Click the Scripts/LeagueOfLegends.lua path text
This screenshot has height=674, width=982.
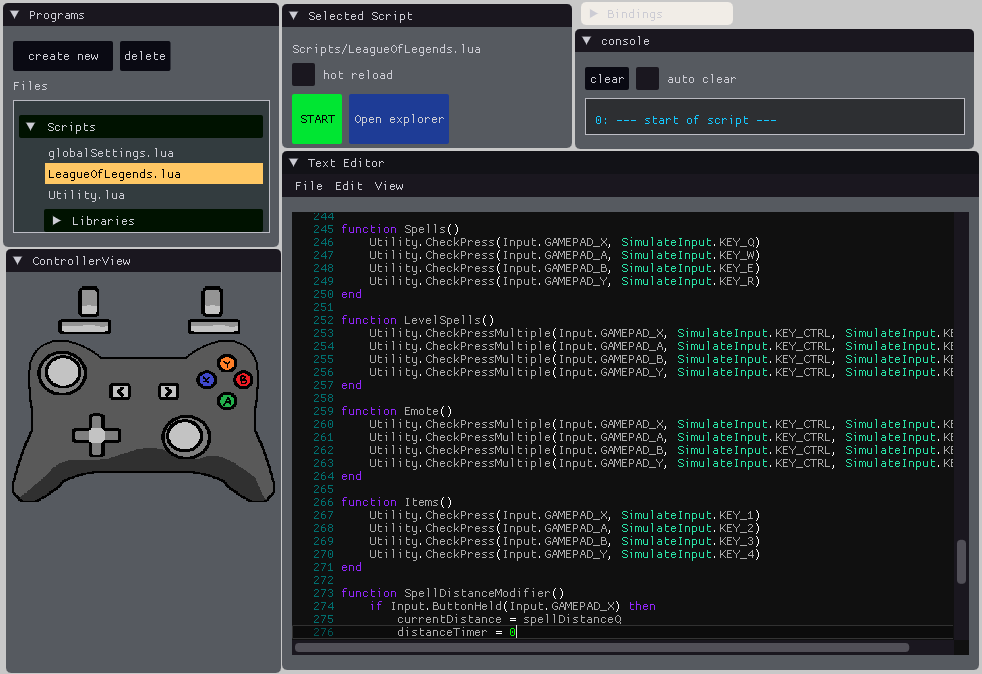click(386, 49)
